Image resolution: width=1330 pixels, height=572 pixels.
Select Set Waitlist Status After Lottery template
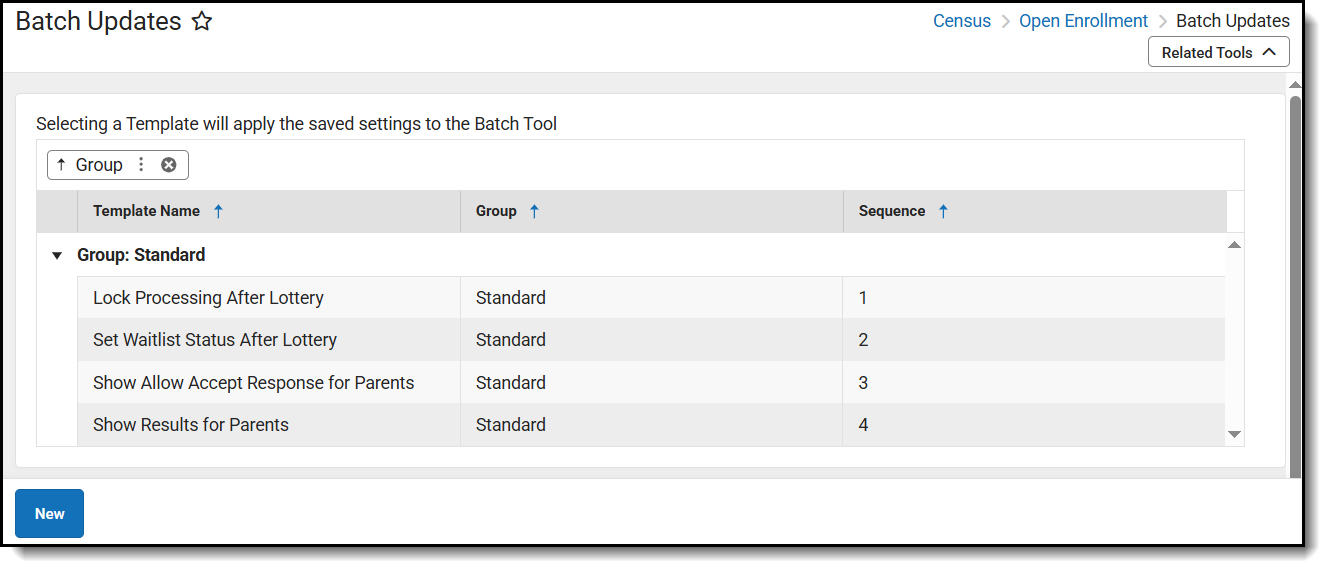[215, 340]
